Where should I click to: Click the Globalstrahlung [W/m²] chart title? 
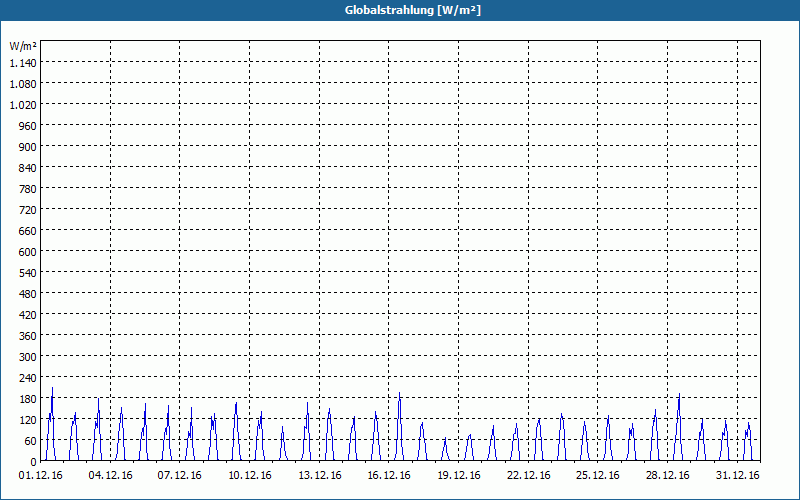(412, 10)
